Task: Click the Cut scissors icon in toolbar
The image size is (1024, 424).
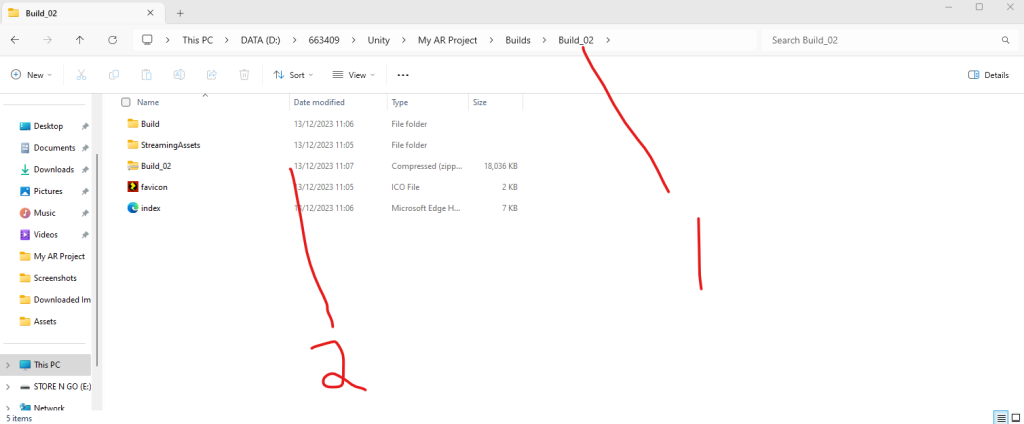Action: (82, 75)
